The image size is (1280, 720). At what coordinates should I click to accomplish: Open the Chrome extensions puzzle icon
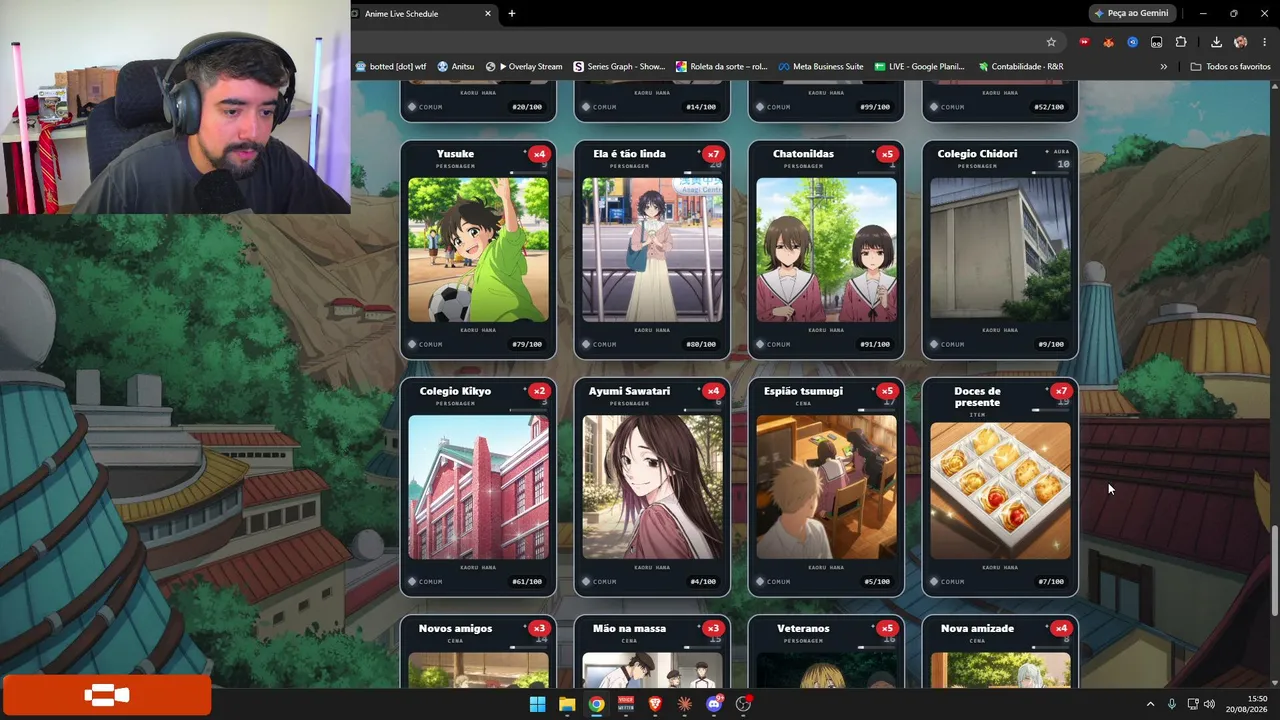pyautogui.click(x=1181, y=42)
